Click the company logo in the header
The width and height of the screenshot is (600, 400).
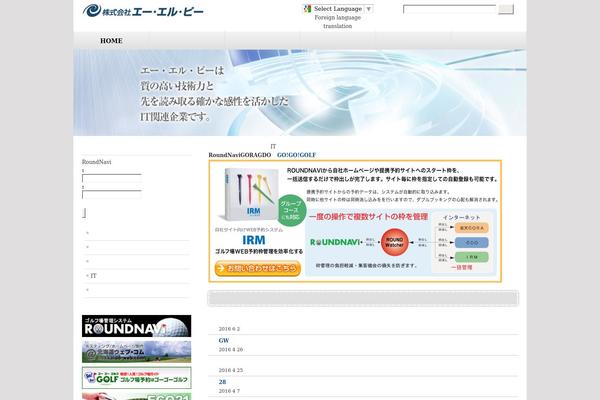click(143, 11)
